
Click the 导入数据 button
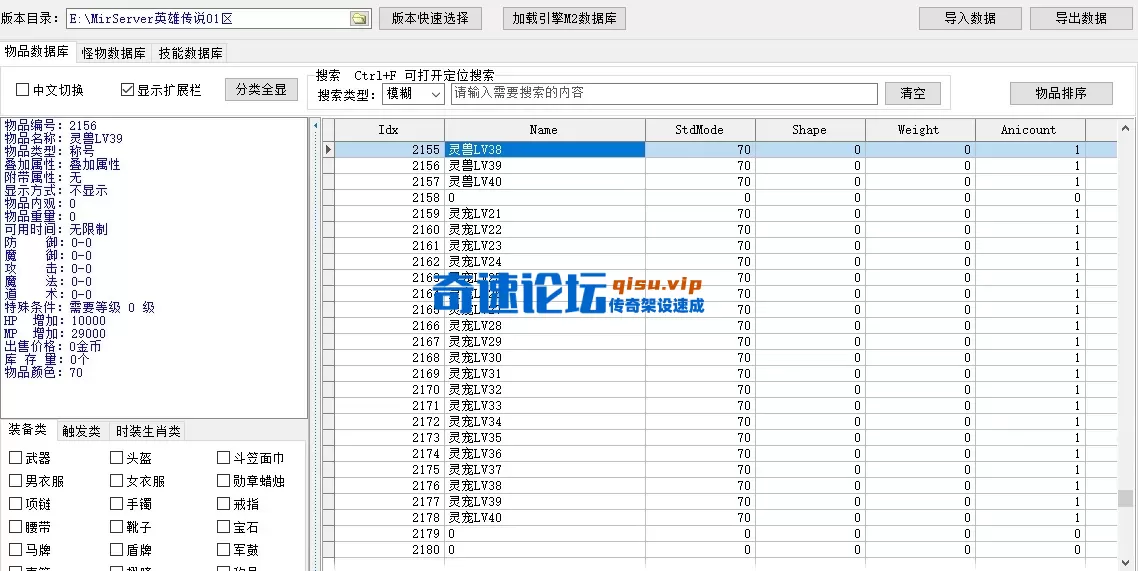970,19
